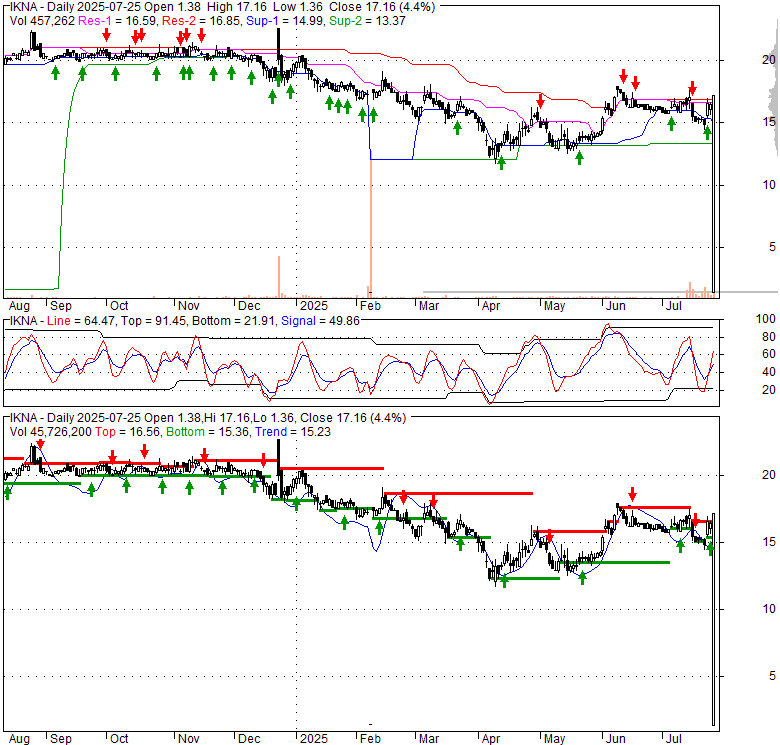Click the Apr label on bottom chart's time axis
780x745 pixels.
tap(490, 739)
